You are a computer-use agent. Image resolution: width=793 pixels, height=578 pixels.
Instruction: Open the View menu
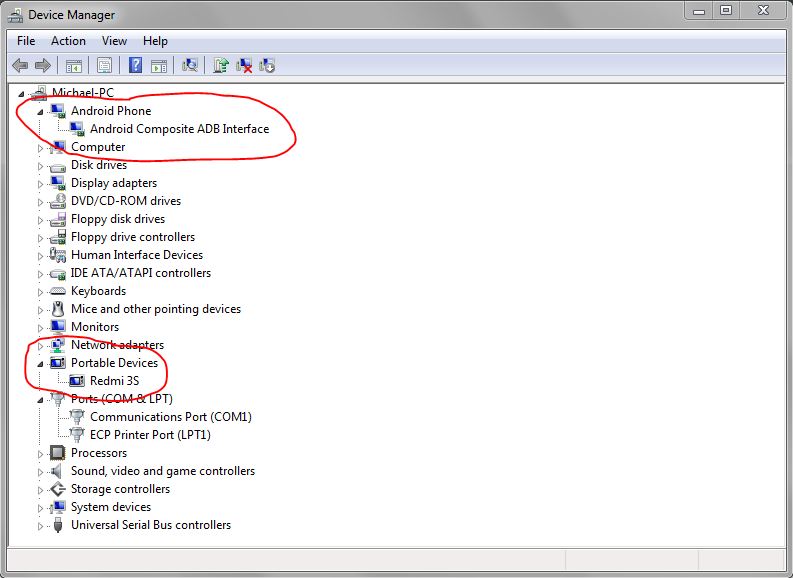click(x=114, y=41)
